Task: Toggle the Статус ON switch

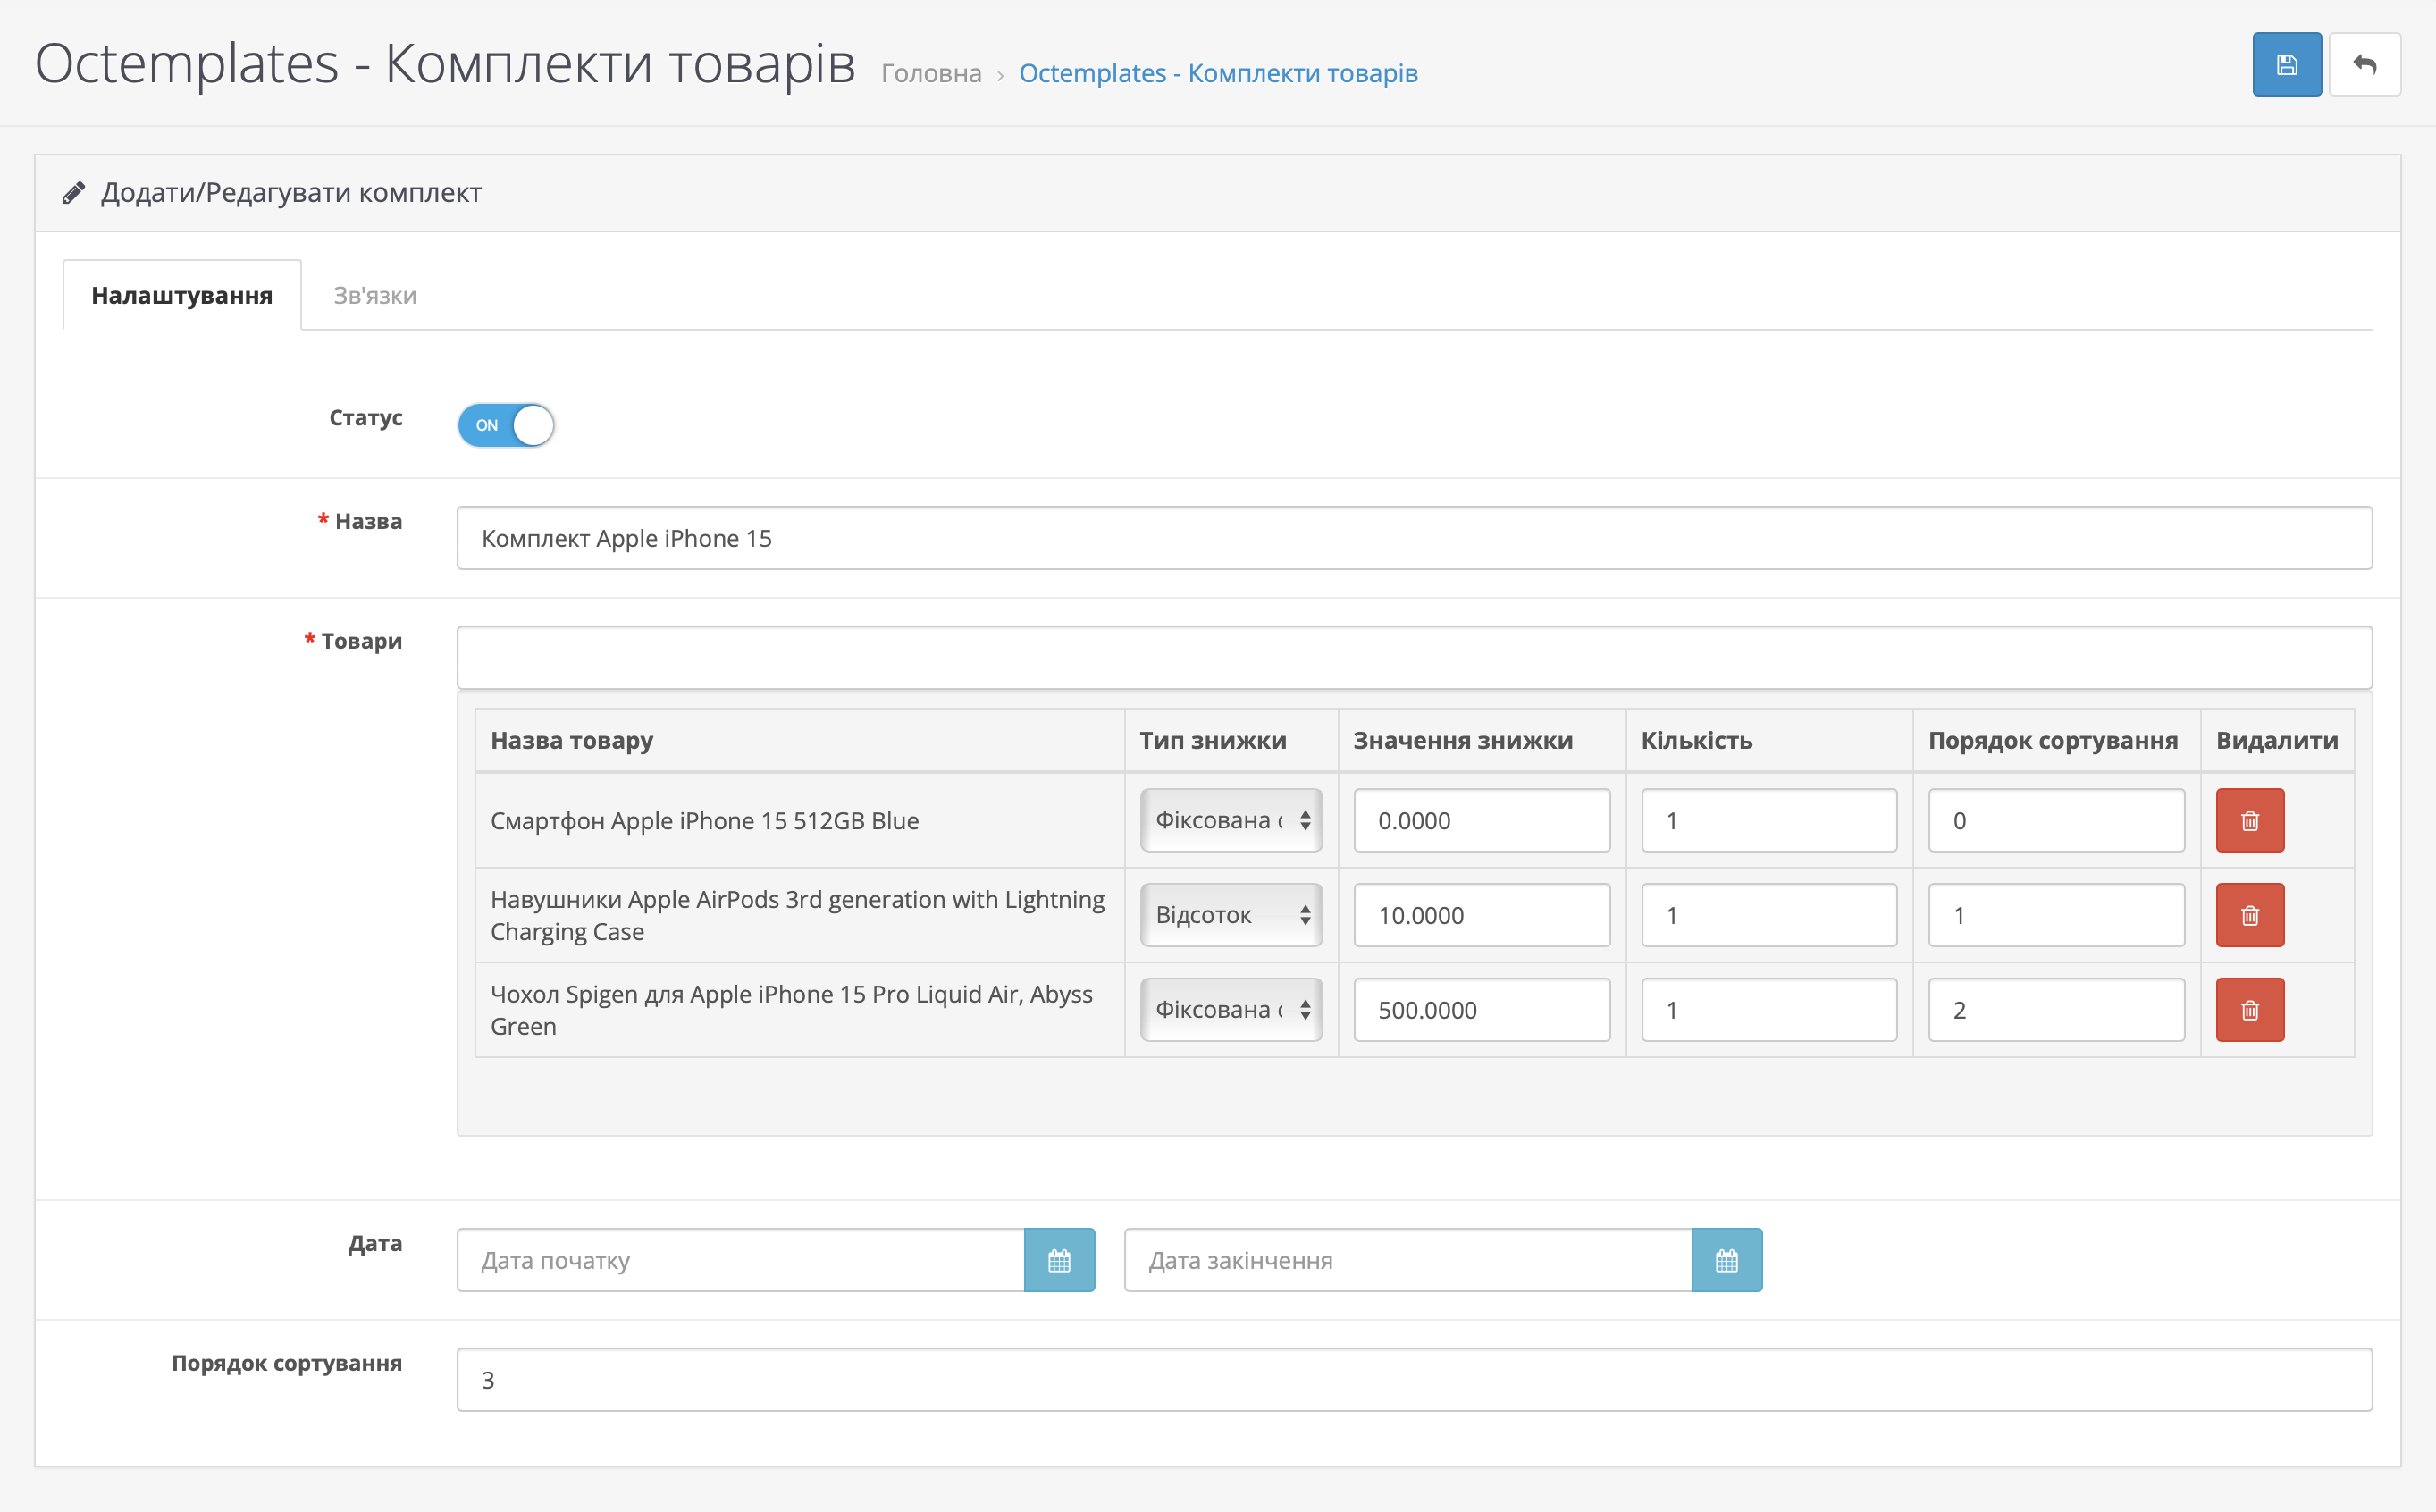Action: pyautogui.click(x=506, y=425)
